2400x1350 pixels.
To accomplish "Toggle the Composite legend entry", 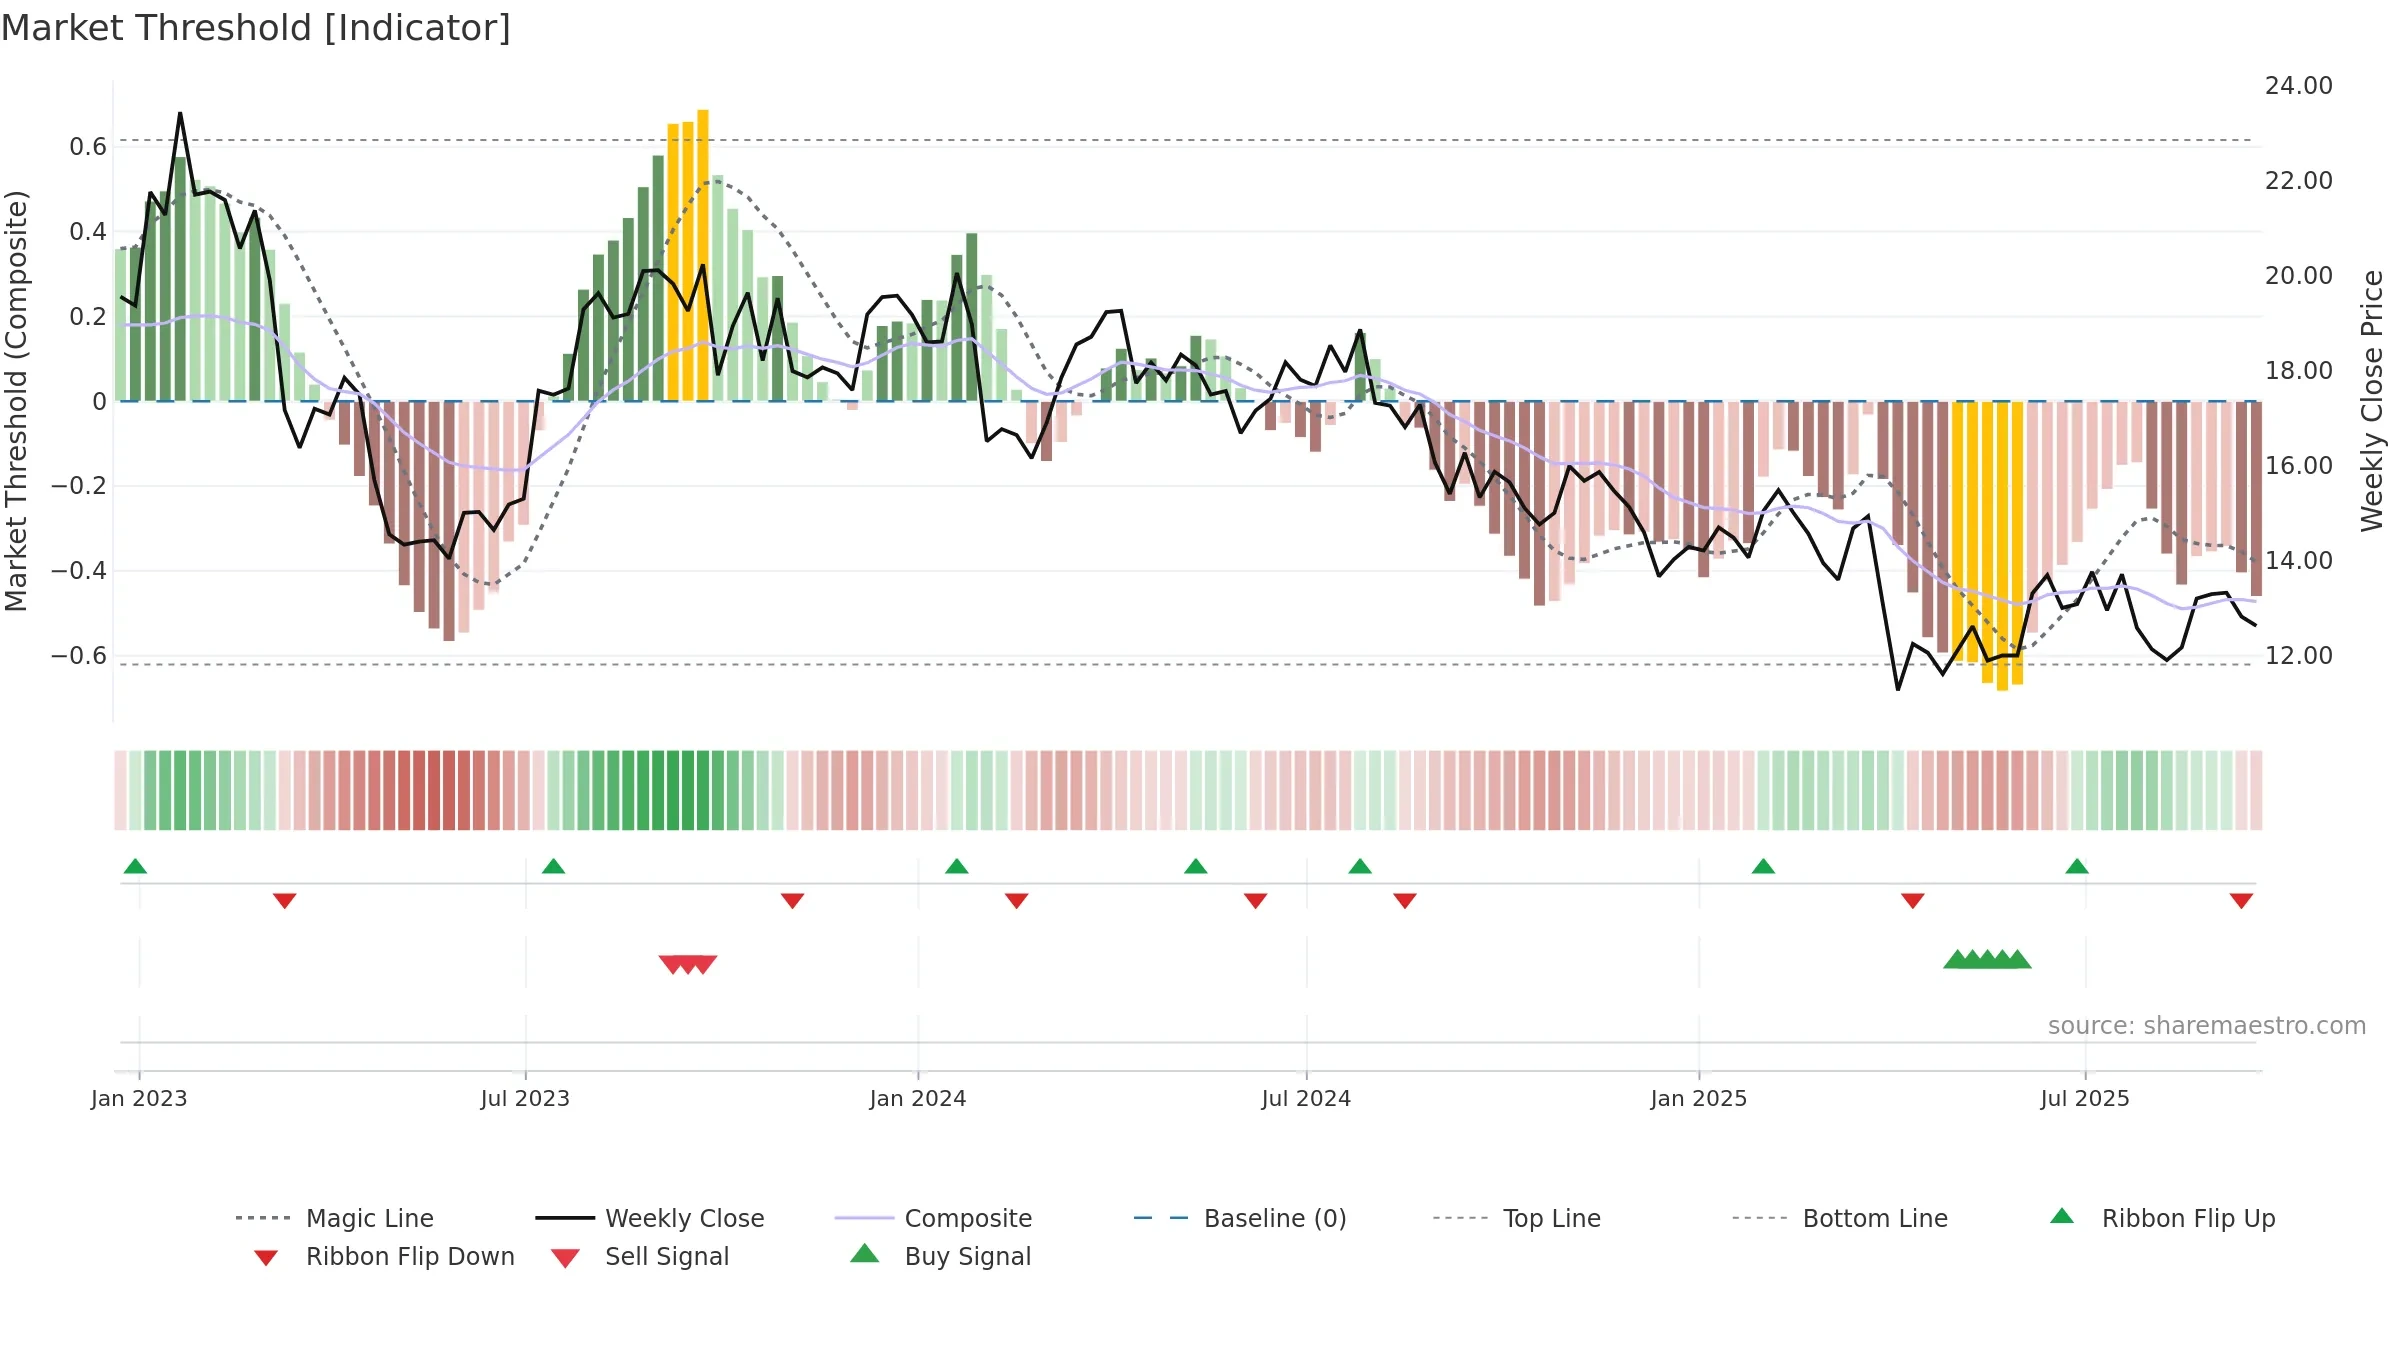I will click(x=933, y=1218).
